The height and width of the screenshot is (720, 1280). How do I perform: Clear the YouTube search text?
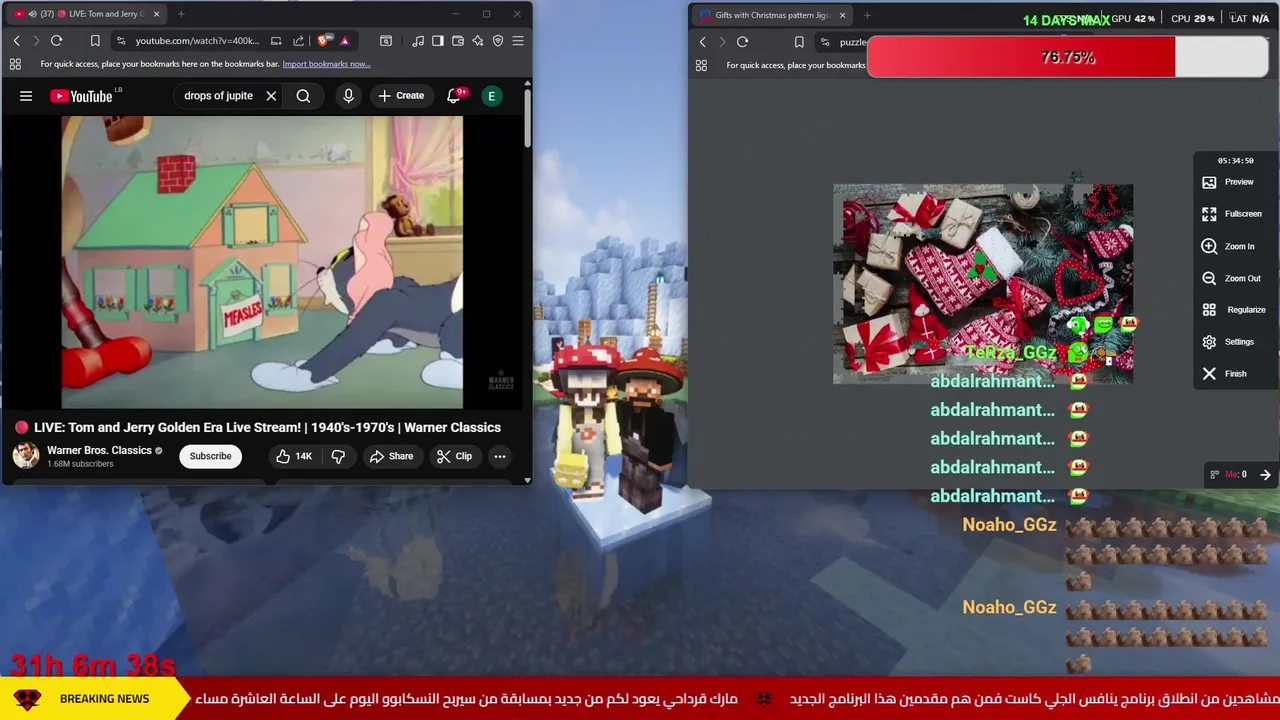(271, 96)
